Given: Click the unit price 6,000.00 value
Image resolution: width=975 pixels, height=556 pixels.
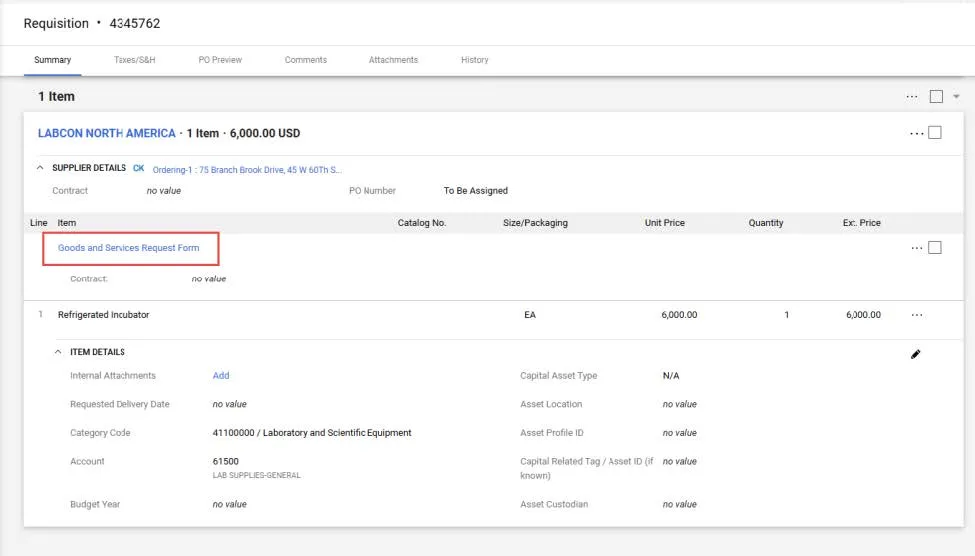Looking at the screenshot, I should 679,315.
